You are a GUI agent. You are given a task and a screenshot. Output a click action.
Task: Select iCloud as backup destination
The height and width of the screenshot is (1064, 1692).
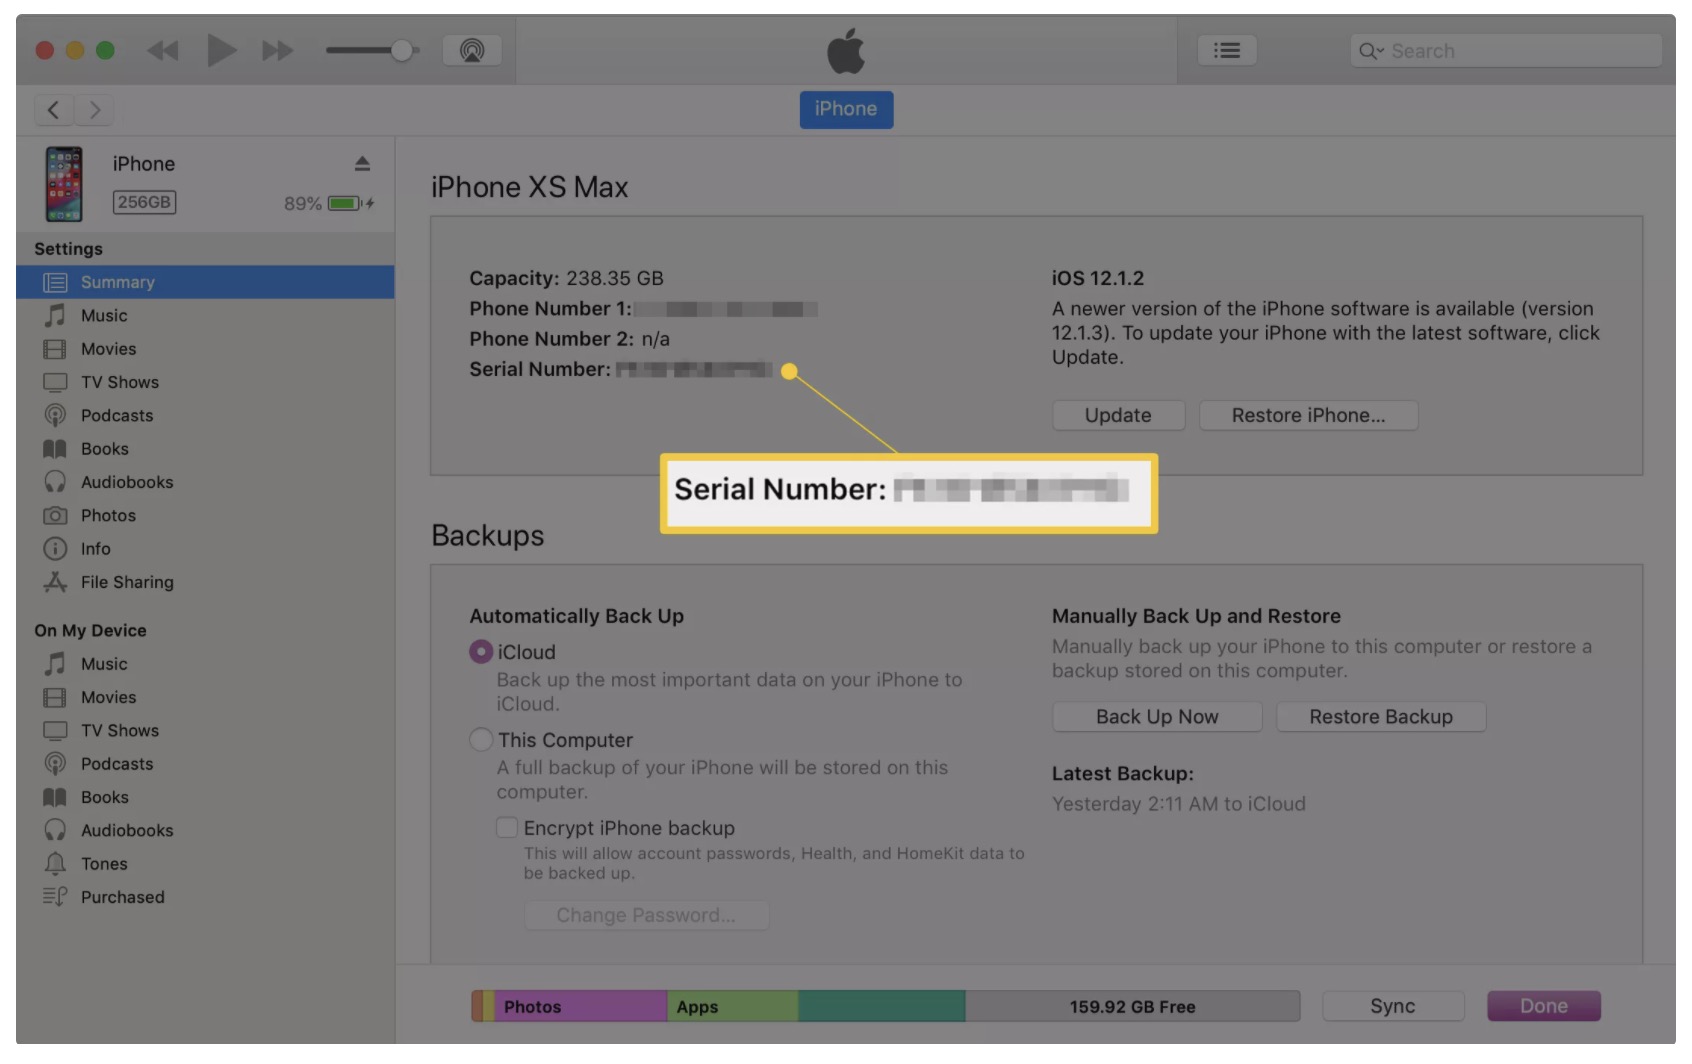click(481, 651)
